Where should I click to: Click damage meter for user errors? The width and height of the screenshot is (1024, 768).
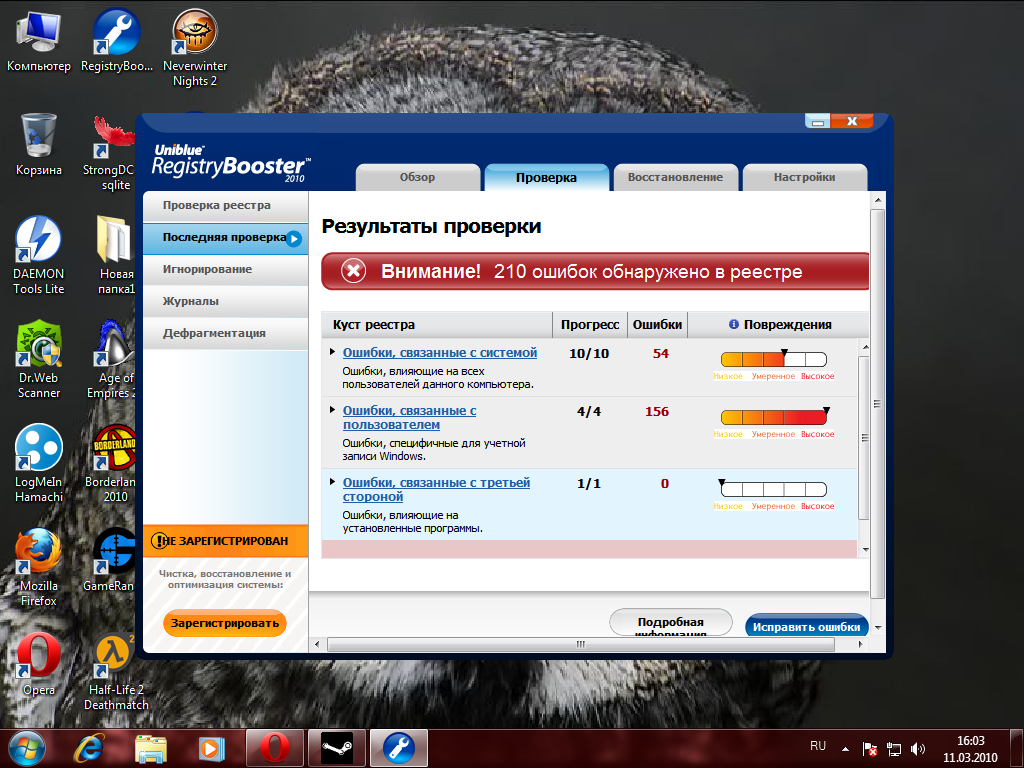(774, 417)
